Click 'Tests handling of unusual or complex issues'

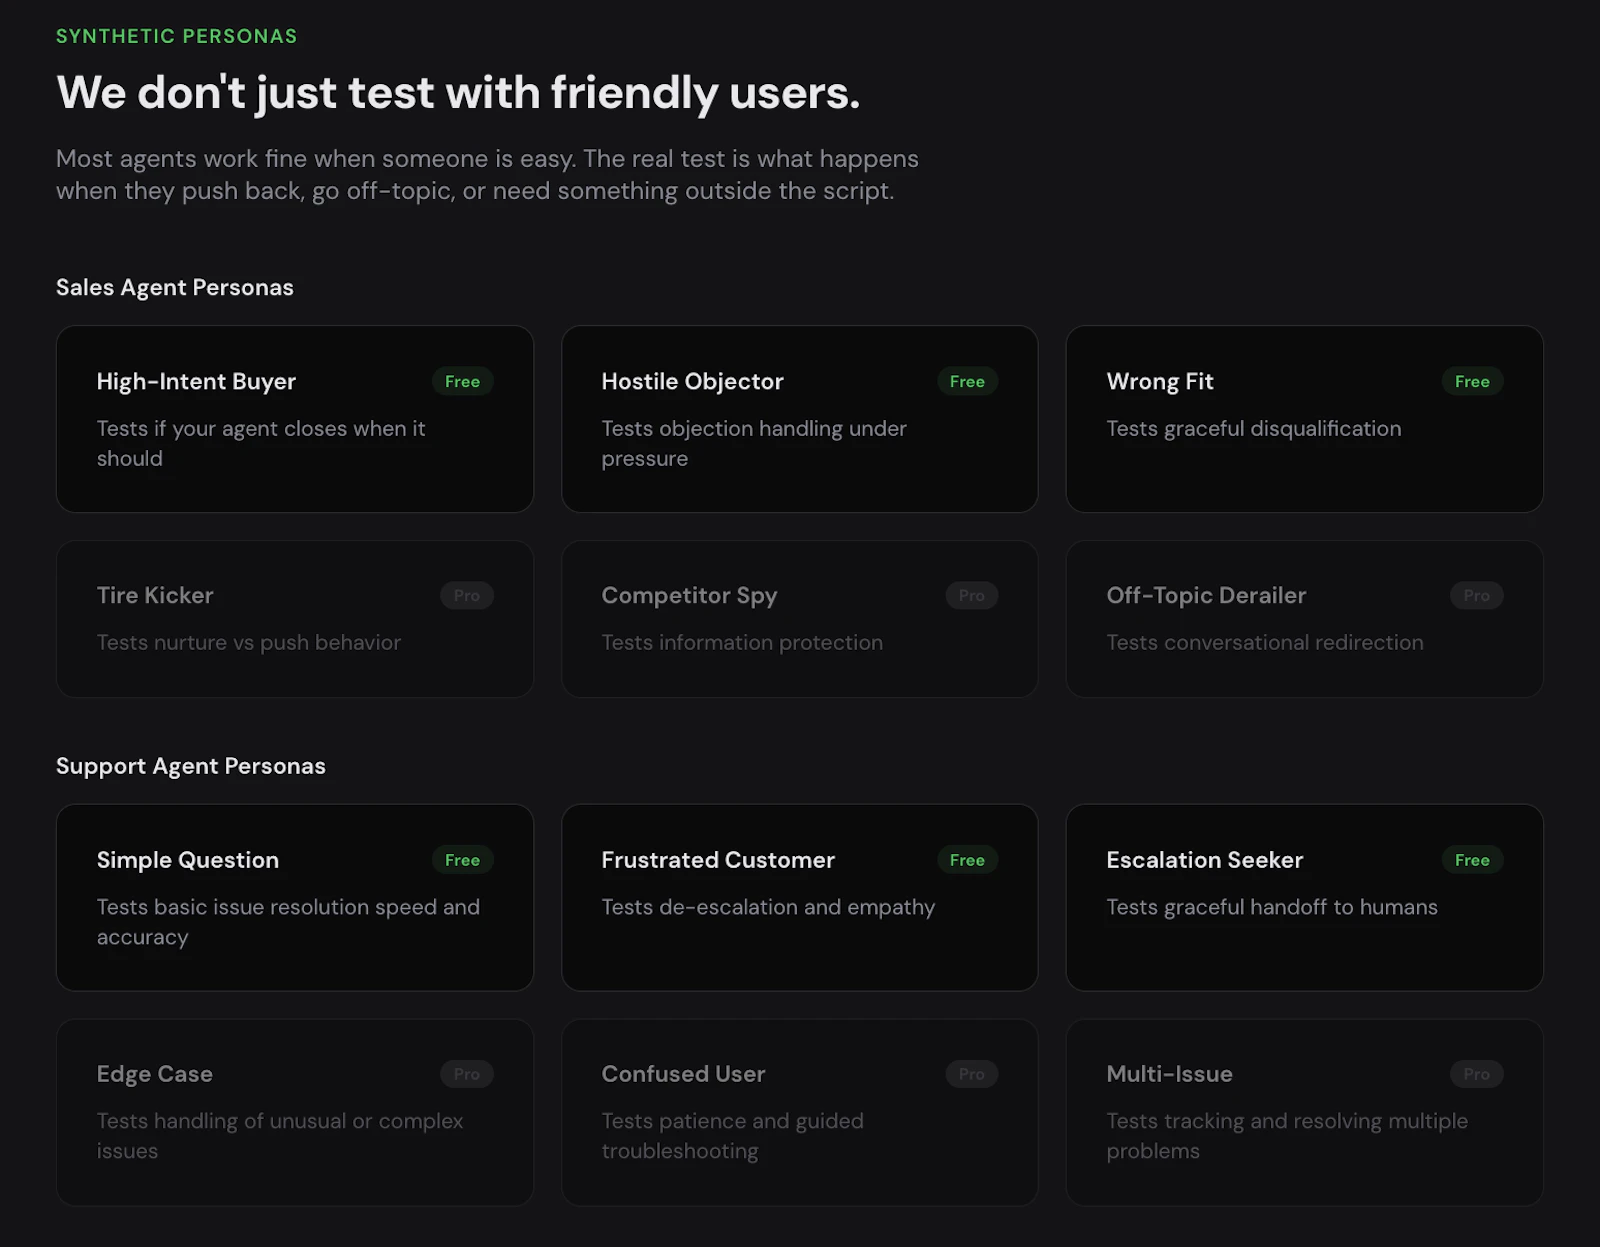[x=280, y=1136]
